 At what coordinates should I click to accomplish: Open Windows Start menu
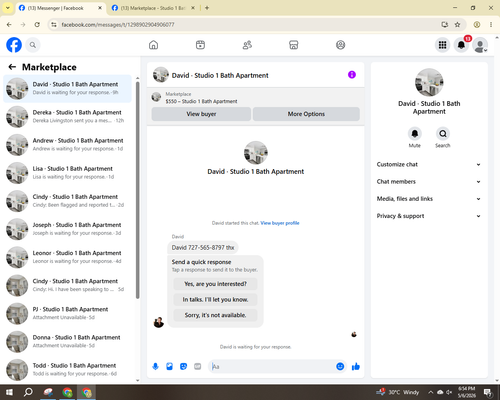pos(9,392)
